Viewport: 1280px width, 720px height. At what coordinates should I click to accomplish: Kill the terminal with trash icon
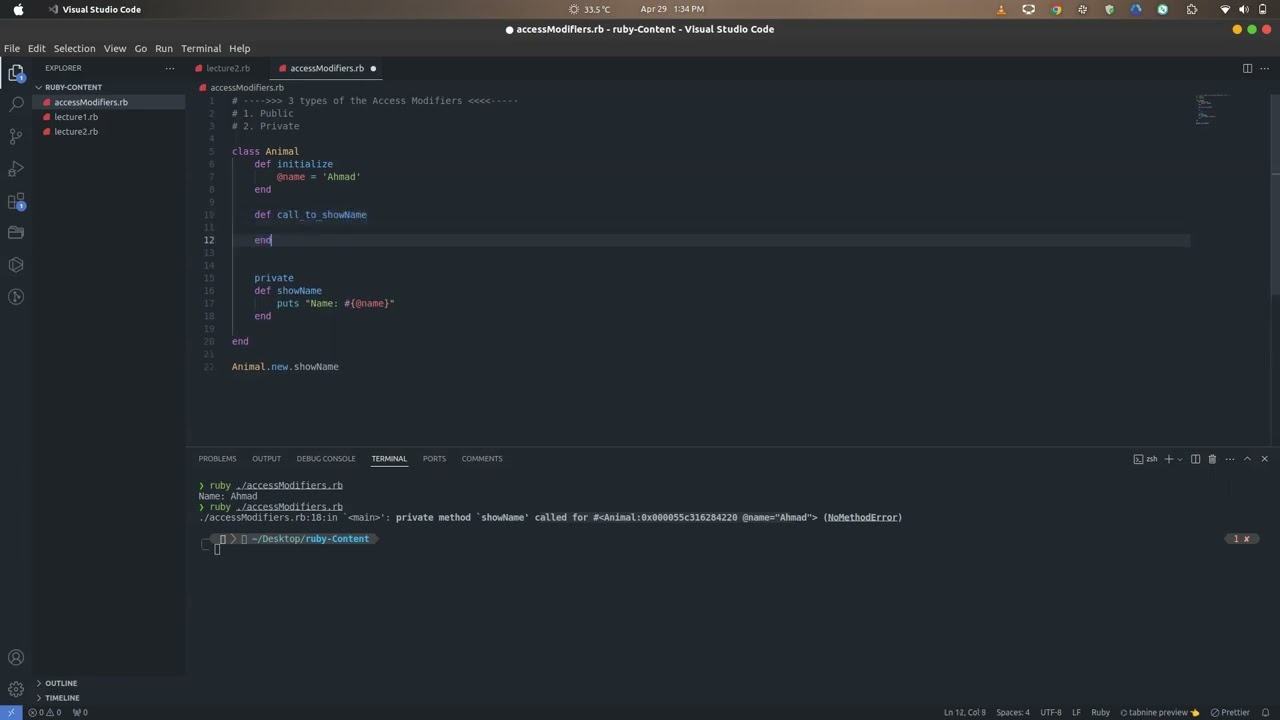point(1212,459)
